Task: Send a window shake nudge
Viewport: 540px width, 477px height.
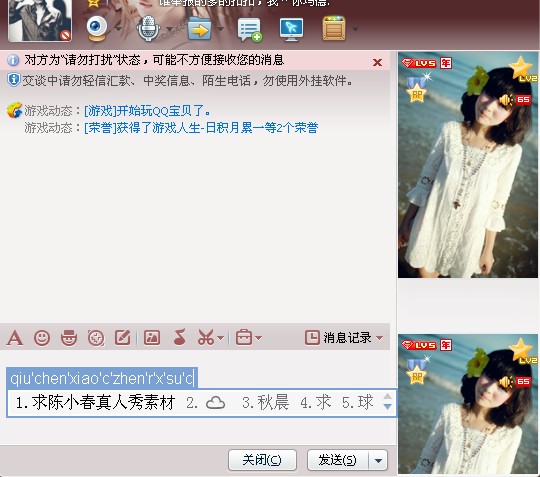Action: [96, 338]
